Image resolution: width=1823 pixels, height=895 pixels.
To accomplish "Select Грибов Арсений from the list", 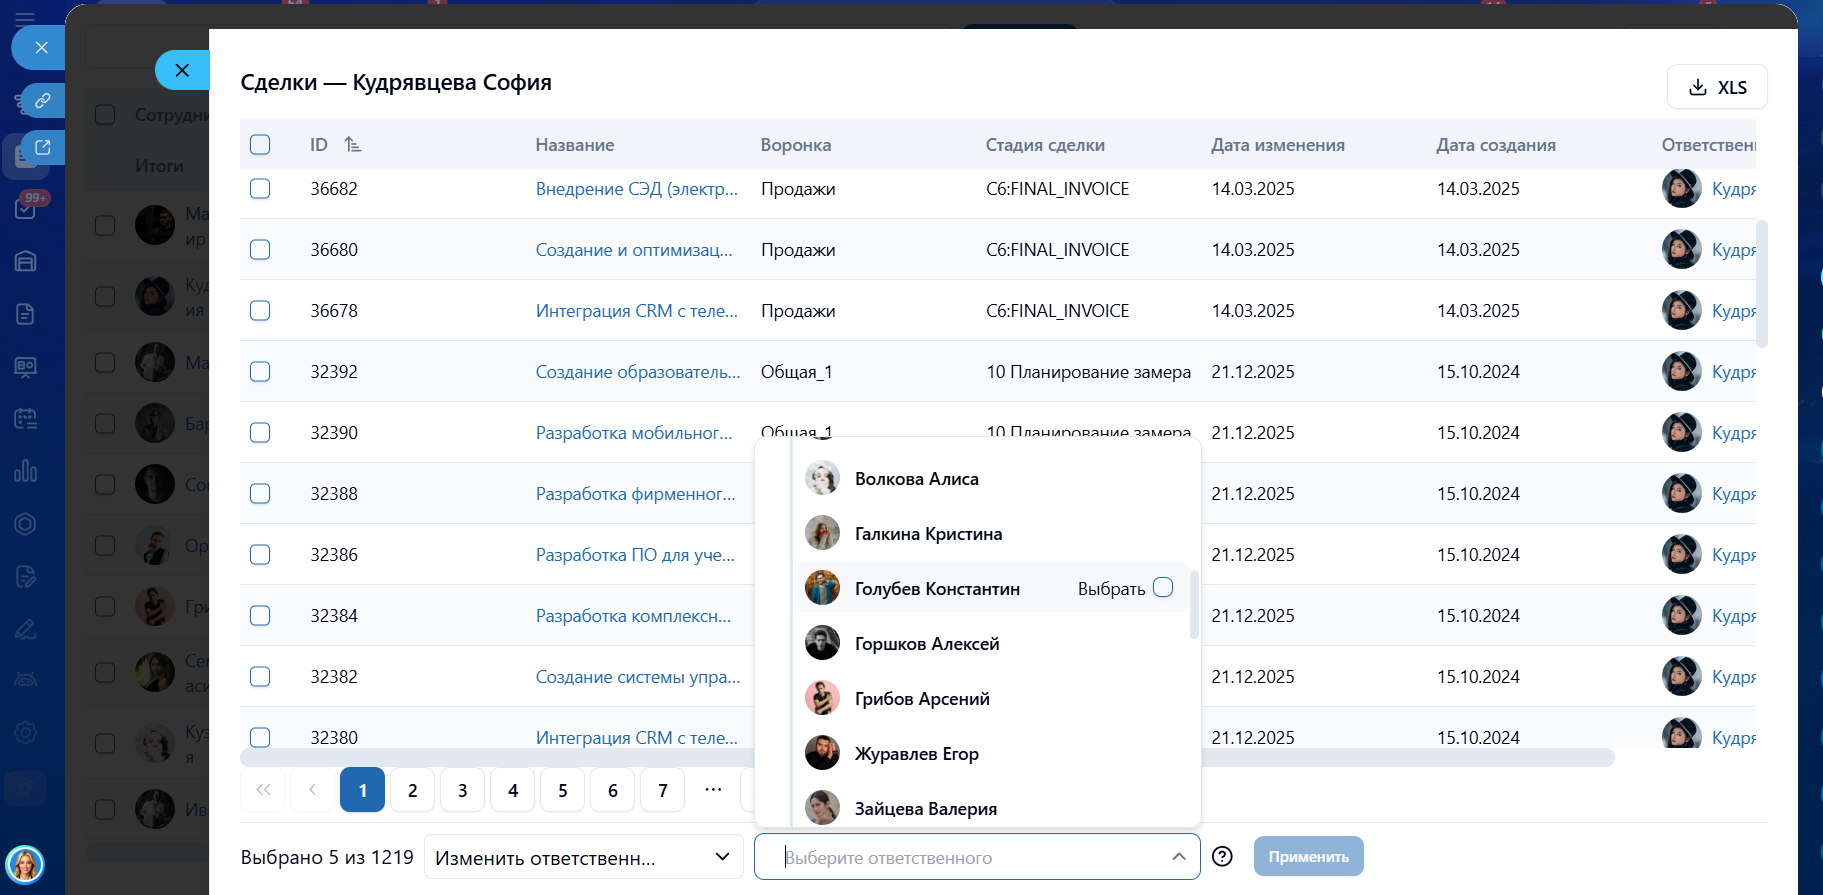I will coord(993,699).
